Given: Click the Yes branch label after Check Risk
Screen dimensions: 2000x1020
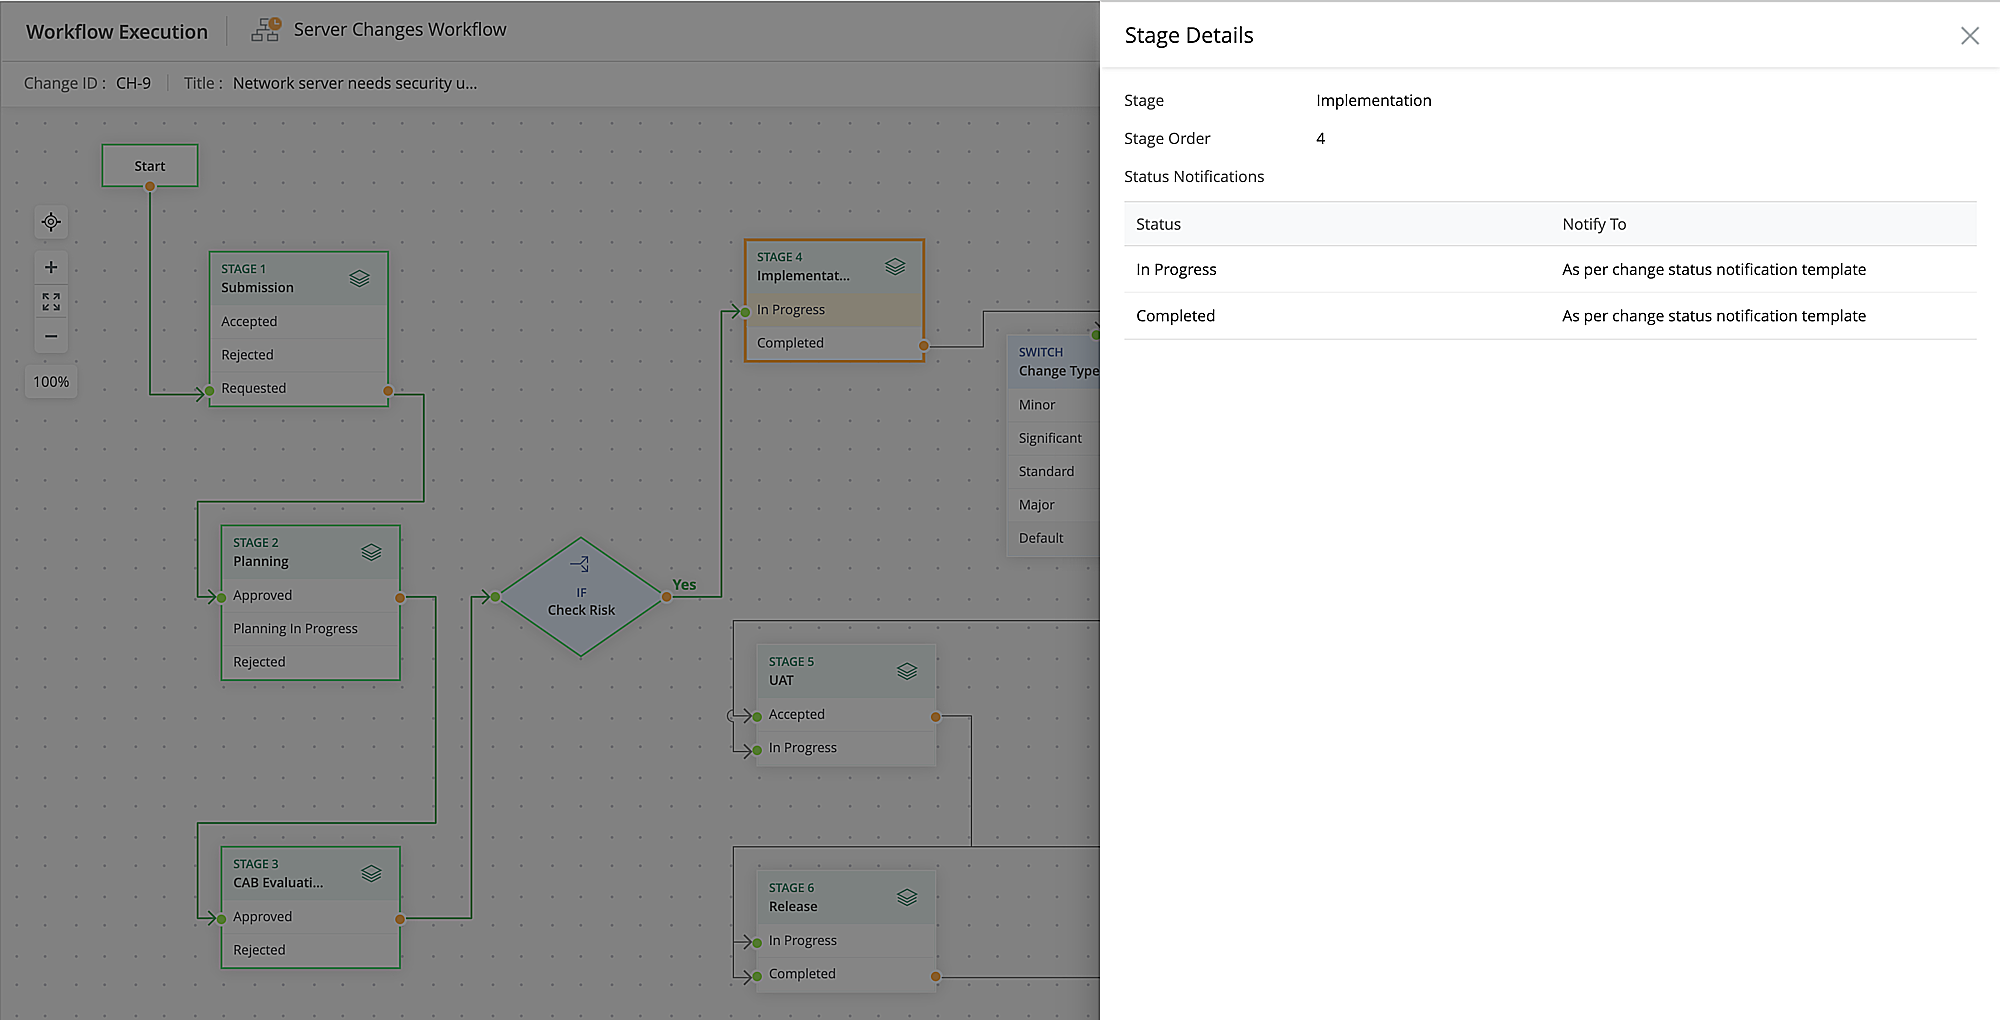Looking at the screenshot, I should [x=684, y=585].
